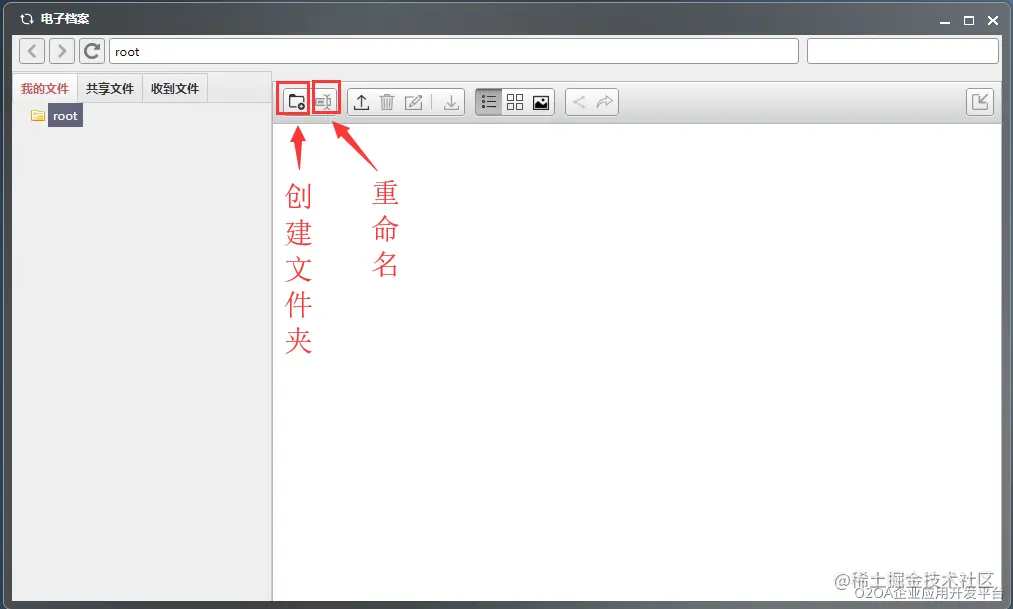Click the 电子档案 window title icon
This screenshot has height=609, width=1013.
click(26, 19)
